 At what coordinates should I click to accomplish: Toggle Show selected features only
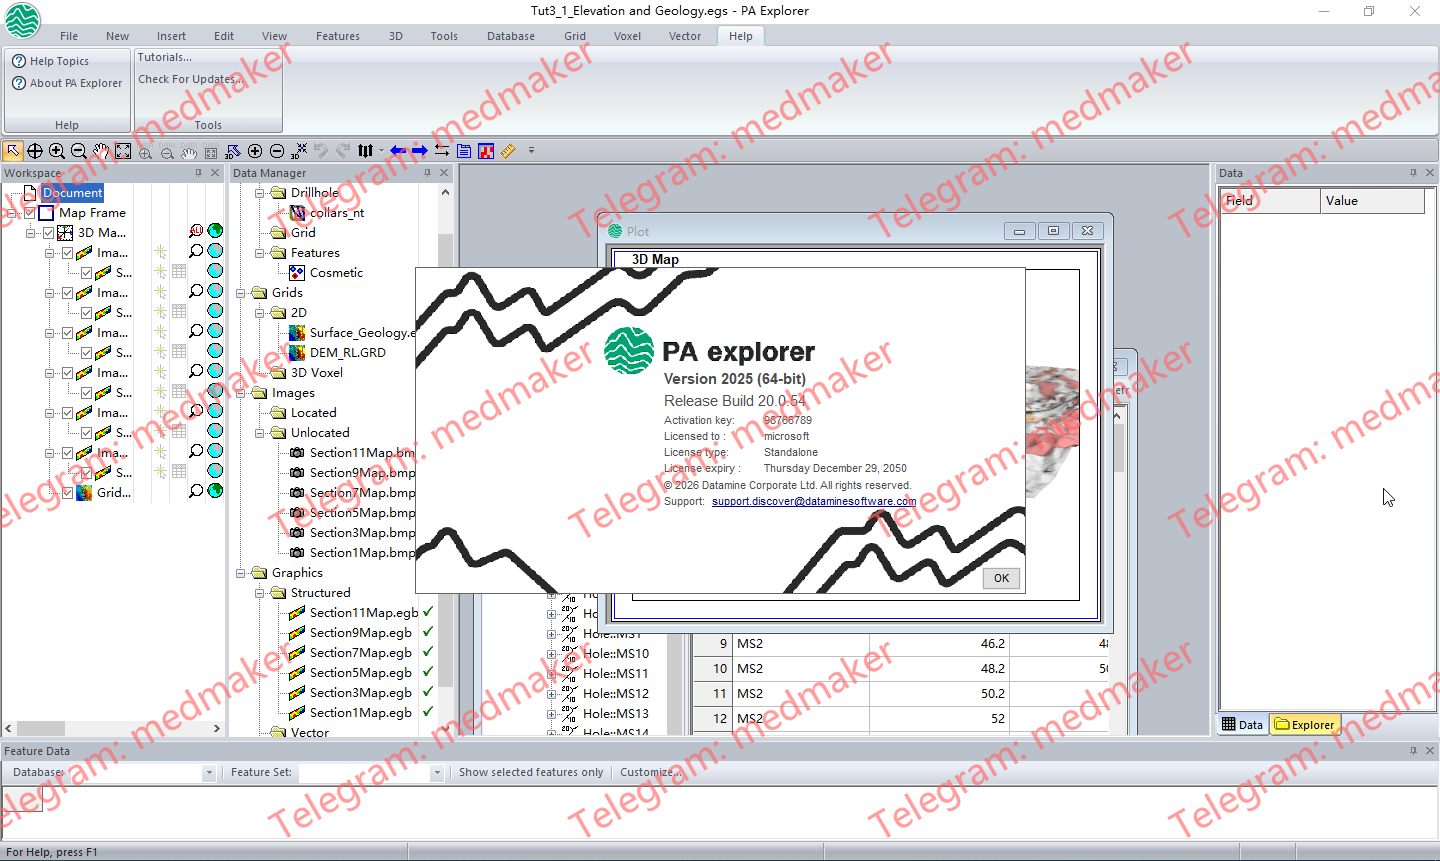pos(531,772)
